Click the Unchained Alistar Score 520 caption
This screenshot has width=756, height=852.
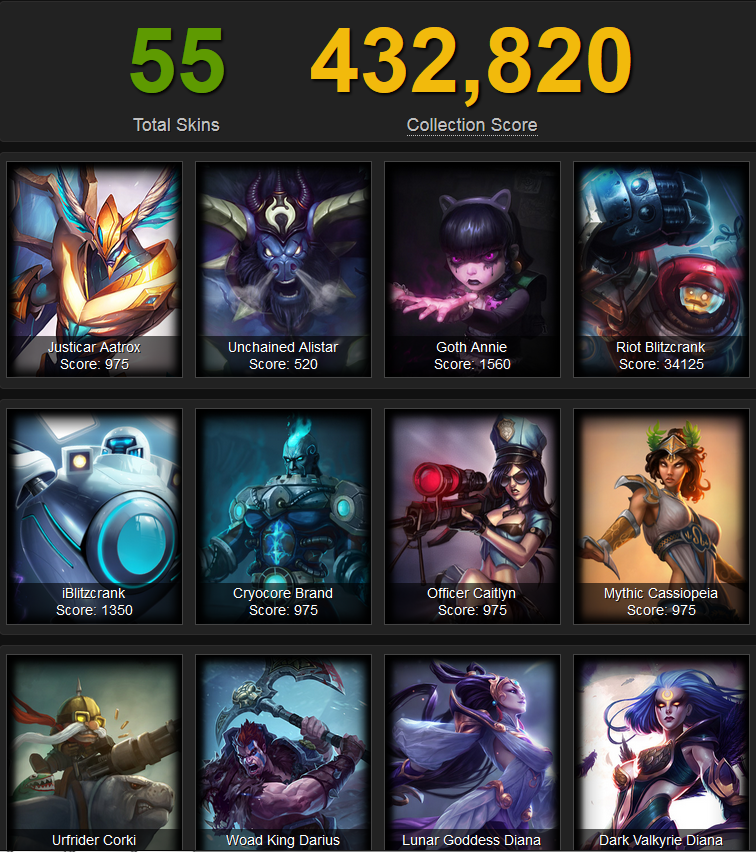click(x=283, y=356)
